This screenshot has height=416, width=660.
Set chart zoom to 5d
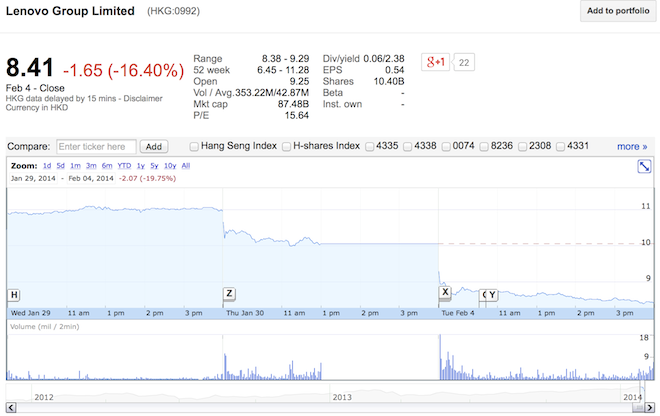(x=61, y=166)
